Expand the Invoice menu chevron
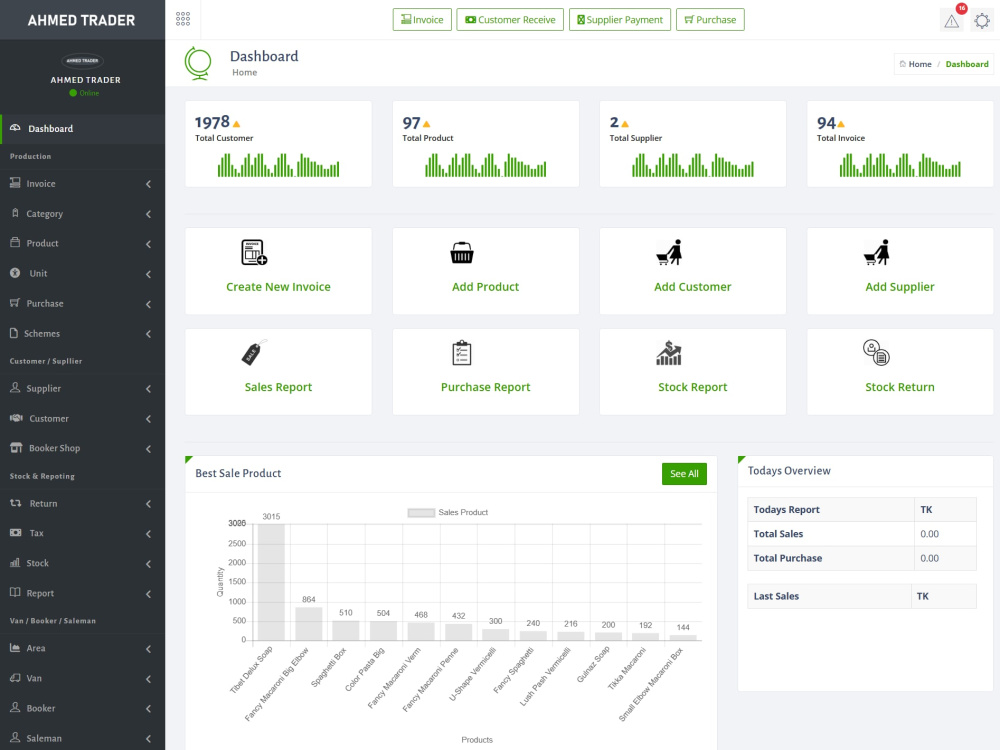1000x750 pixels. click(x=149, y=184)
